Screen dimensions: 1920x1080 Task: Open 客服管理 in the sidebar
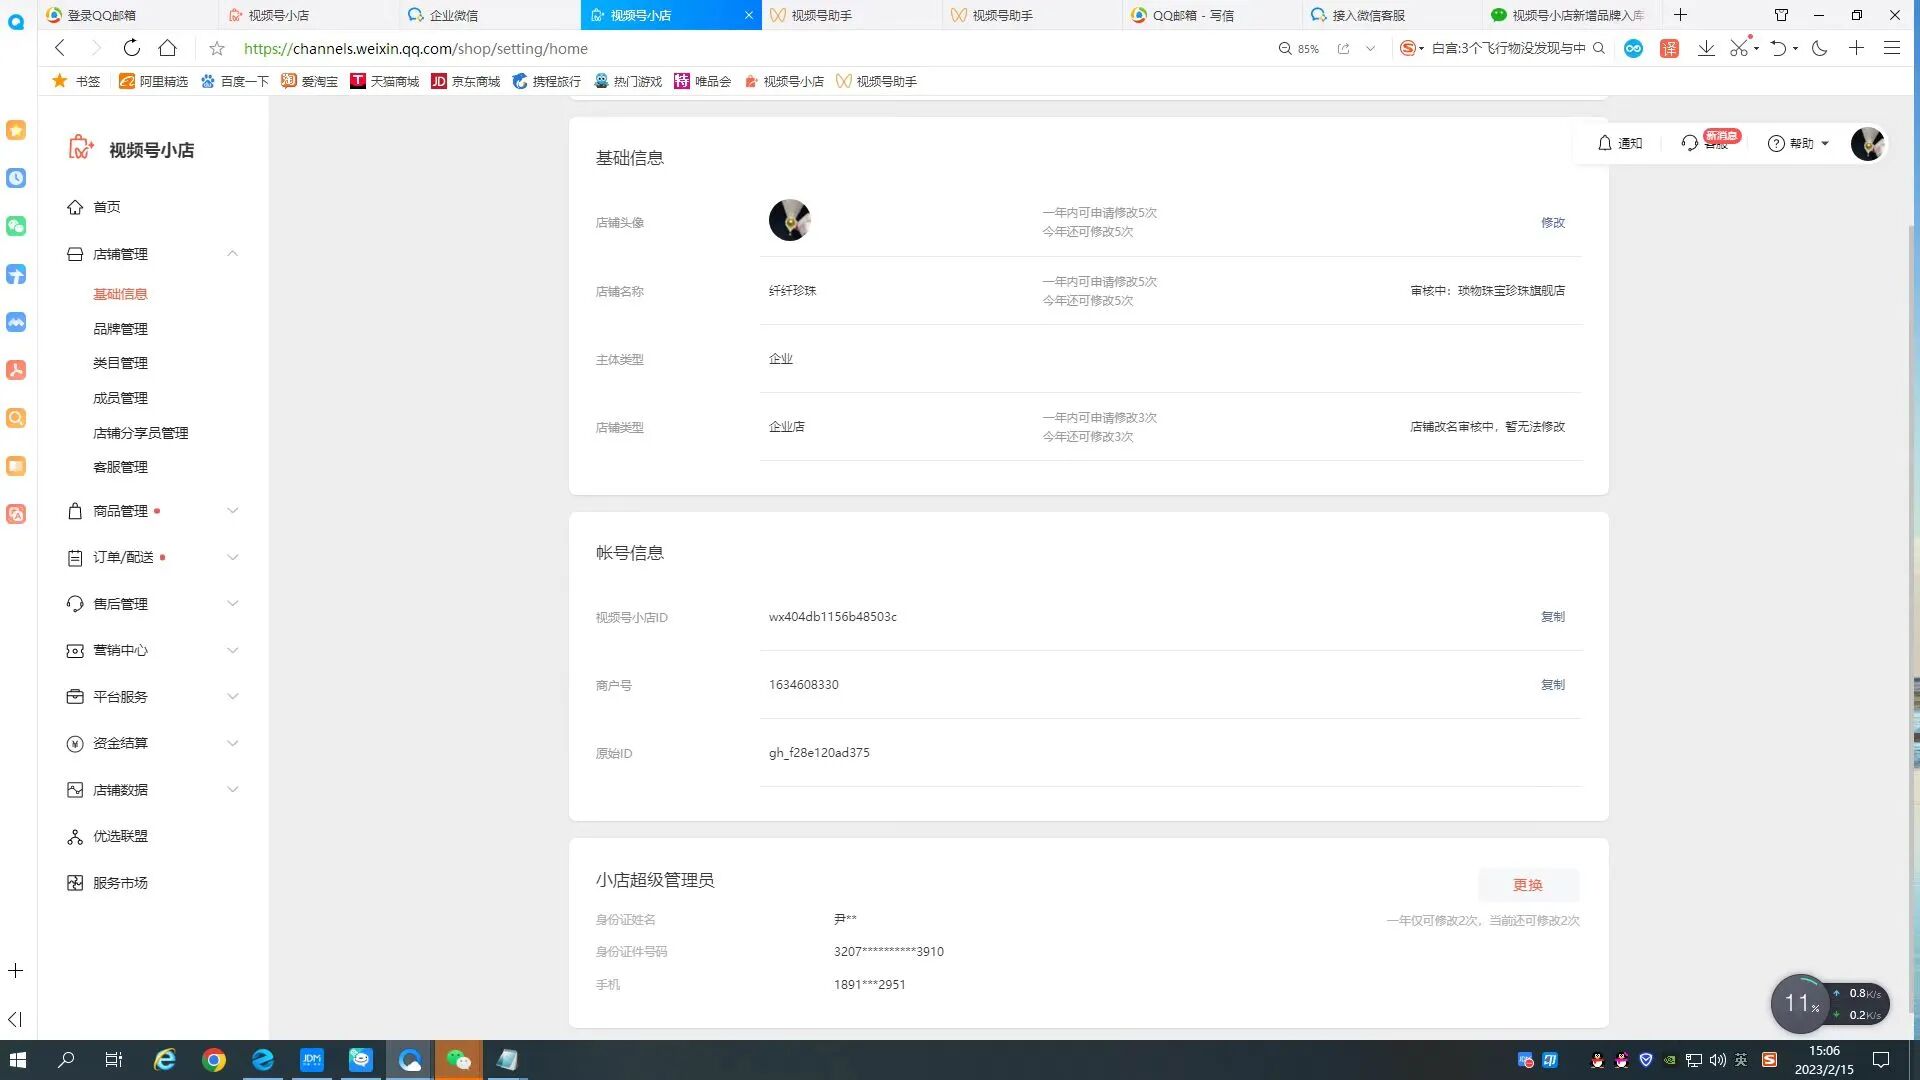point(120,467)
